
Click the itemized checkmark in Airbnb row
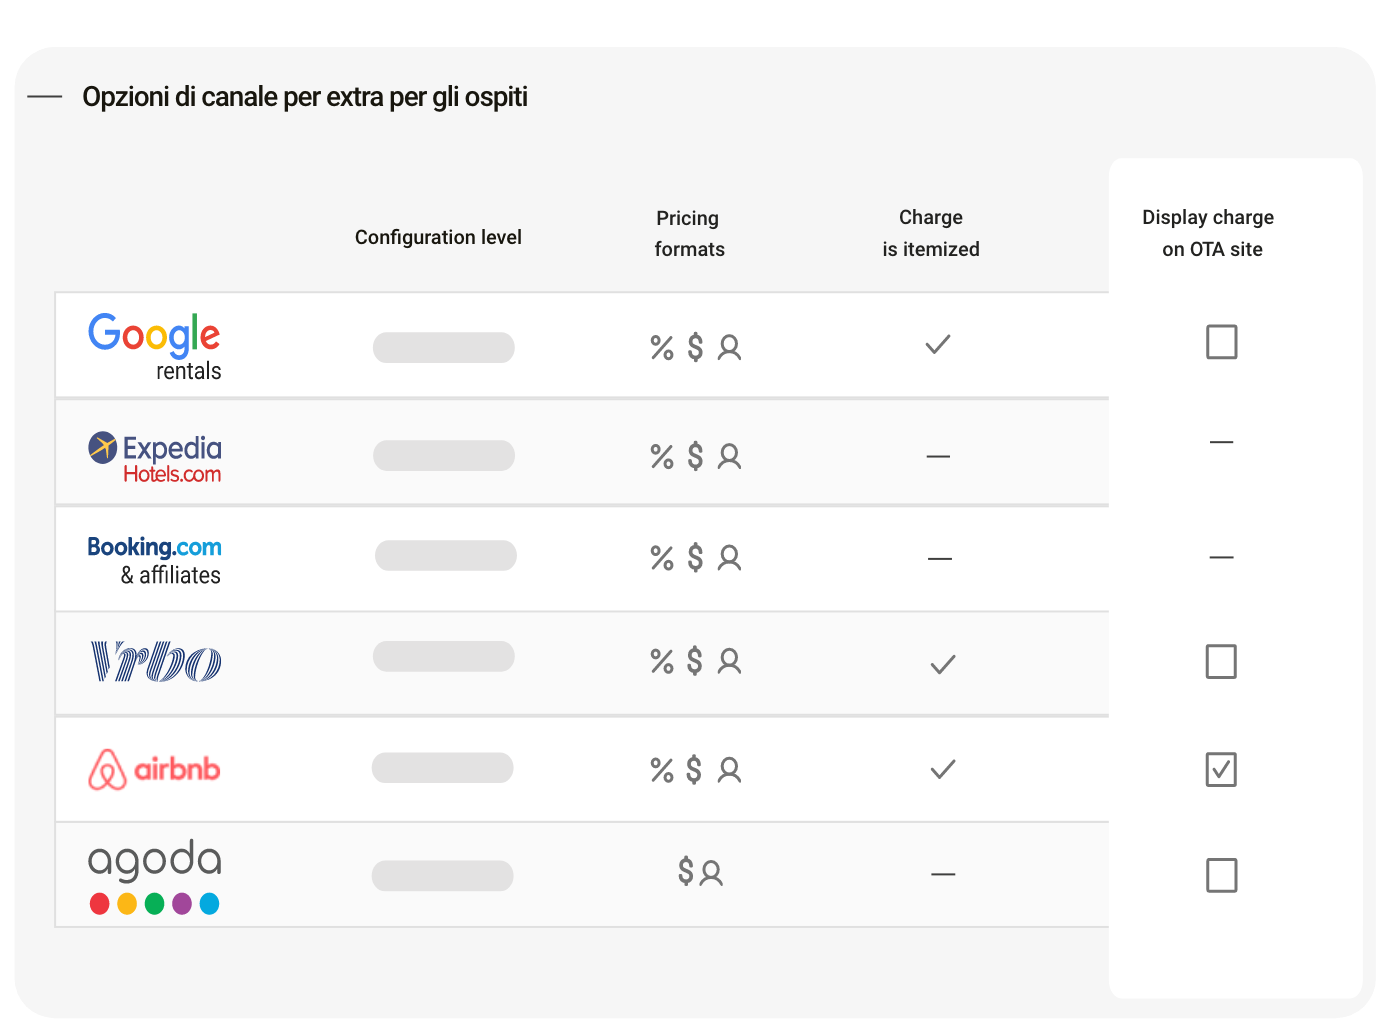(943, 769)
